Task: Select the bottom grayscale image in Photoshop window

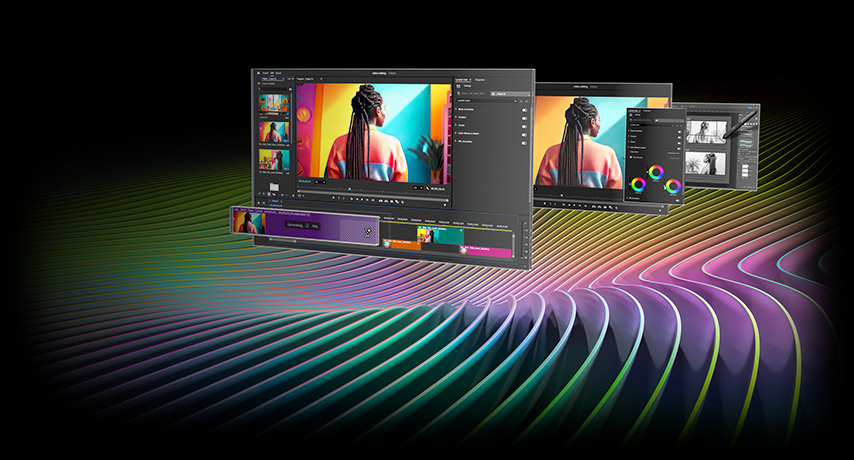Action: click(x=706, y=164)
